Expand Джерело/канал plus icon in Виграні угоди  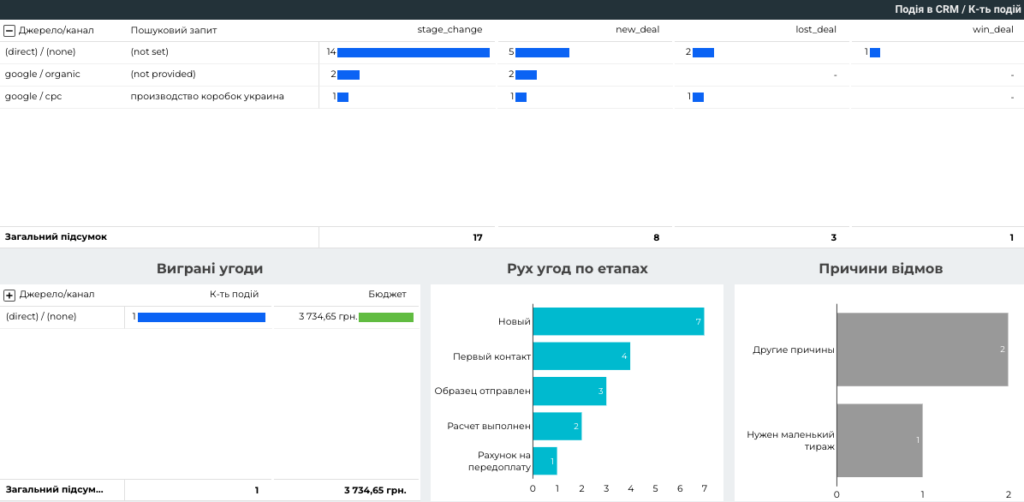[x=10, y=295]
